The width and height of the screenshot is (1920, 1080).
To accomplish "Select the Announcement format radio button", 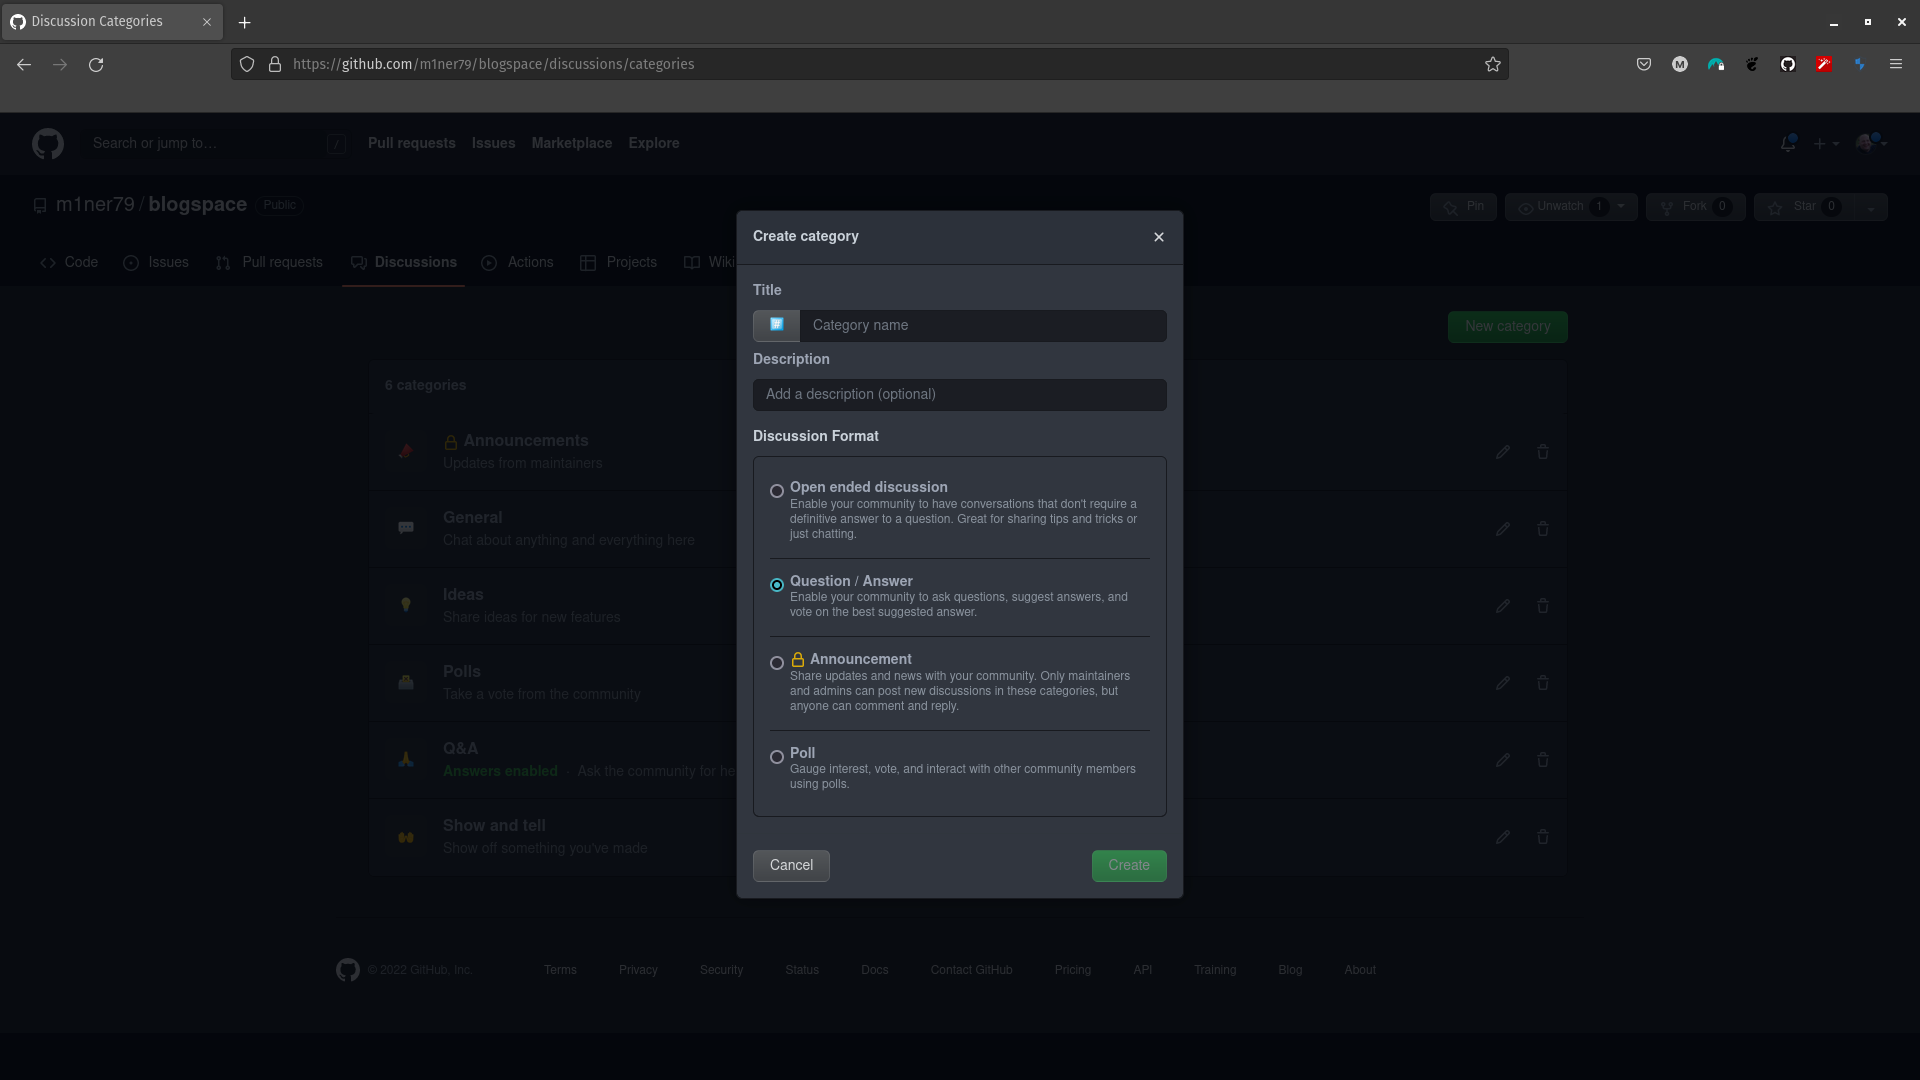I will tap(777, 662).
